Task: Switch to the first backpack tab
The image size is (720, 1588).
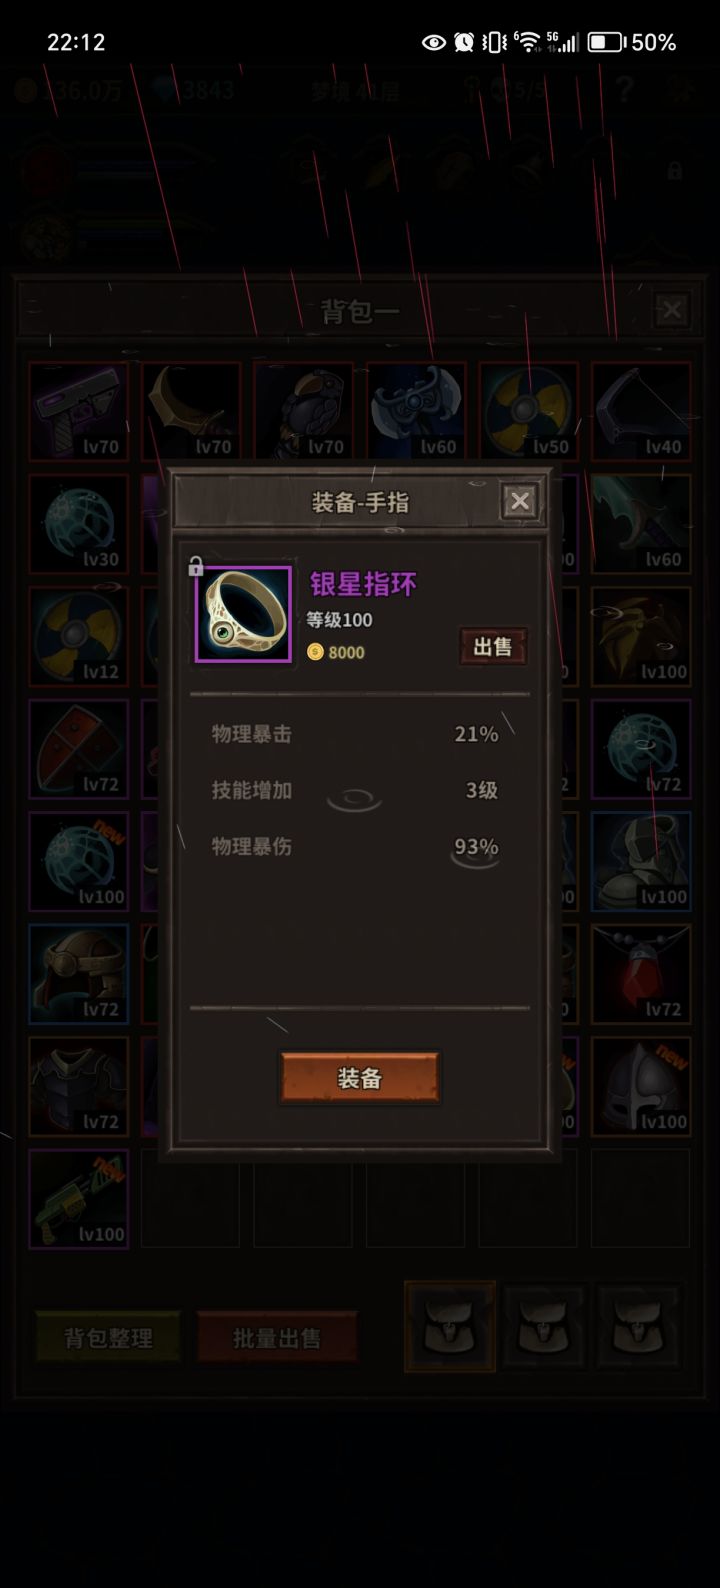Action: point(450,1326)
